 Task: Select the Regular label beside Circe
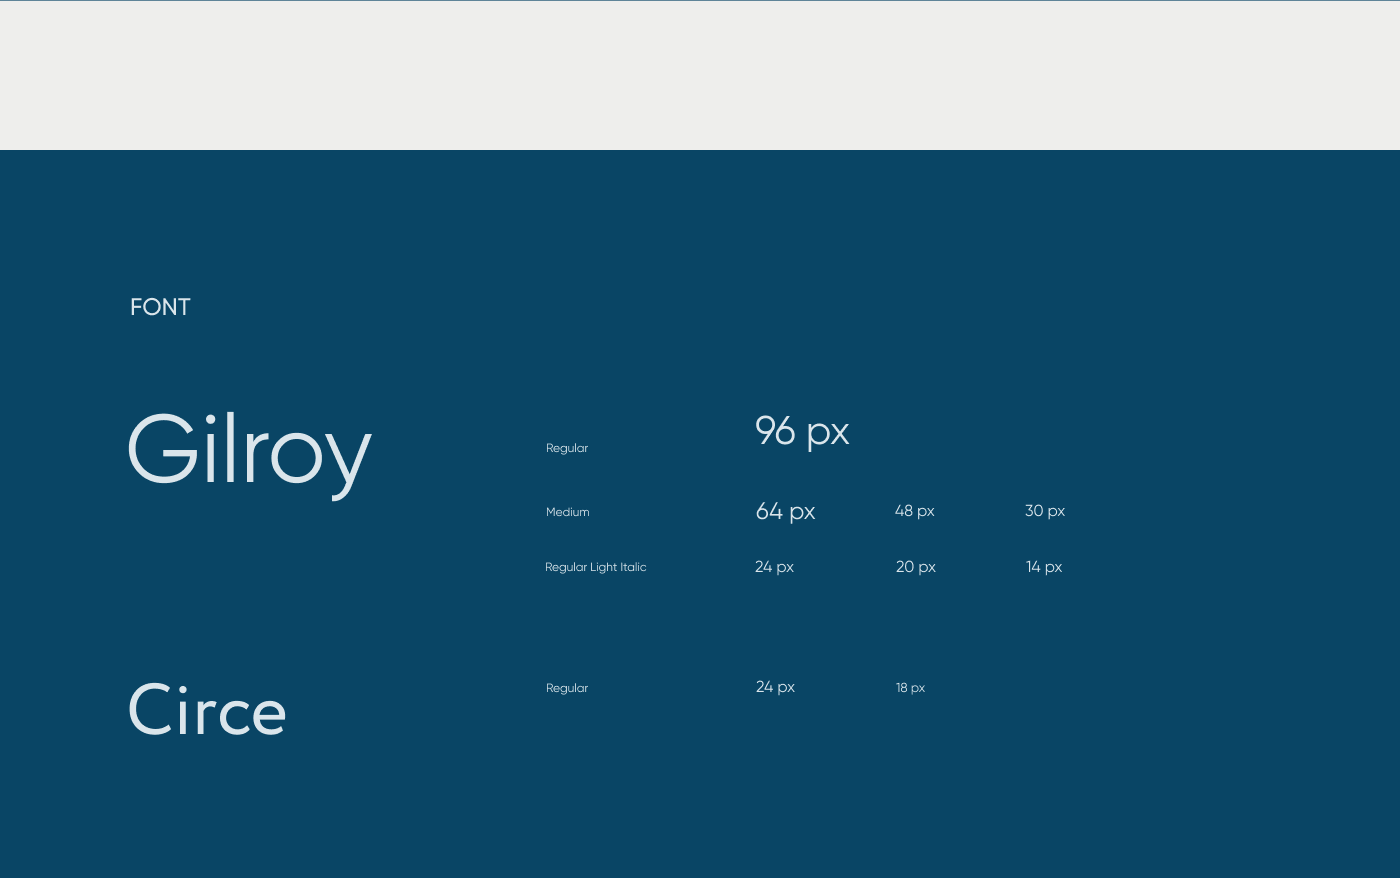pyautogui.click(x=567, y=688)
